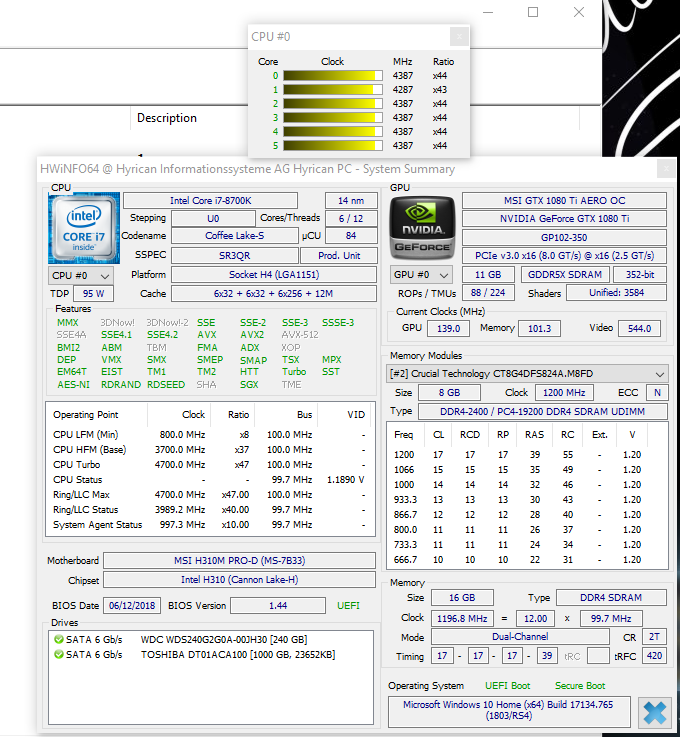The width and height of the screenshot is (680, 737).
Task: Click the 16 GB memory size field
Action: pos(462,597)
